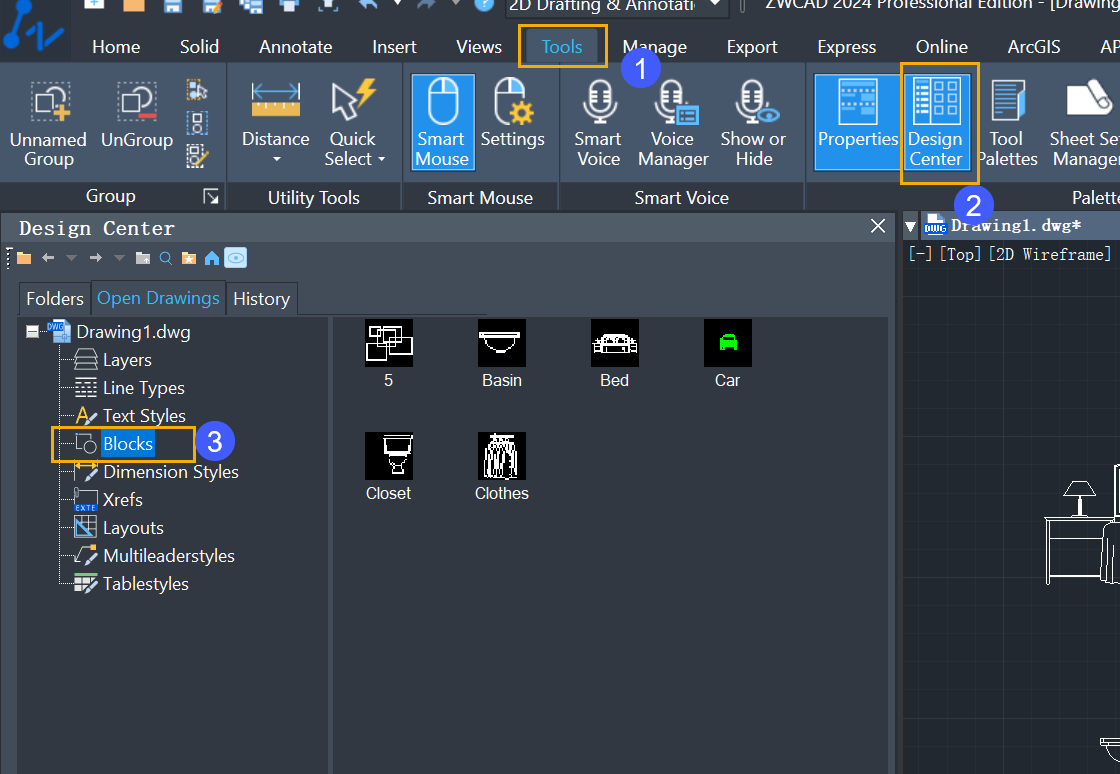Screen dimensions: 1120x774
Task: Open the Group panel dialog launcher arrow
Action: 211,196
